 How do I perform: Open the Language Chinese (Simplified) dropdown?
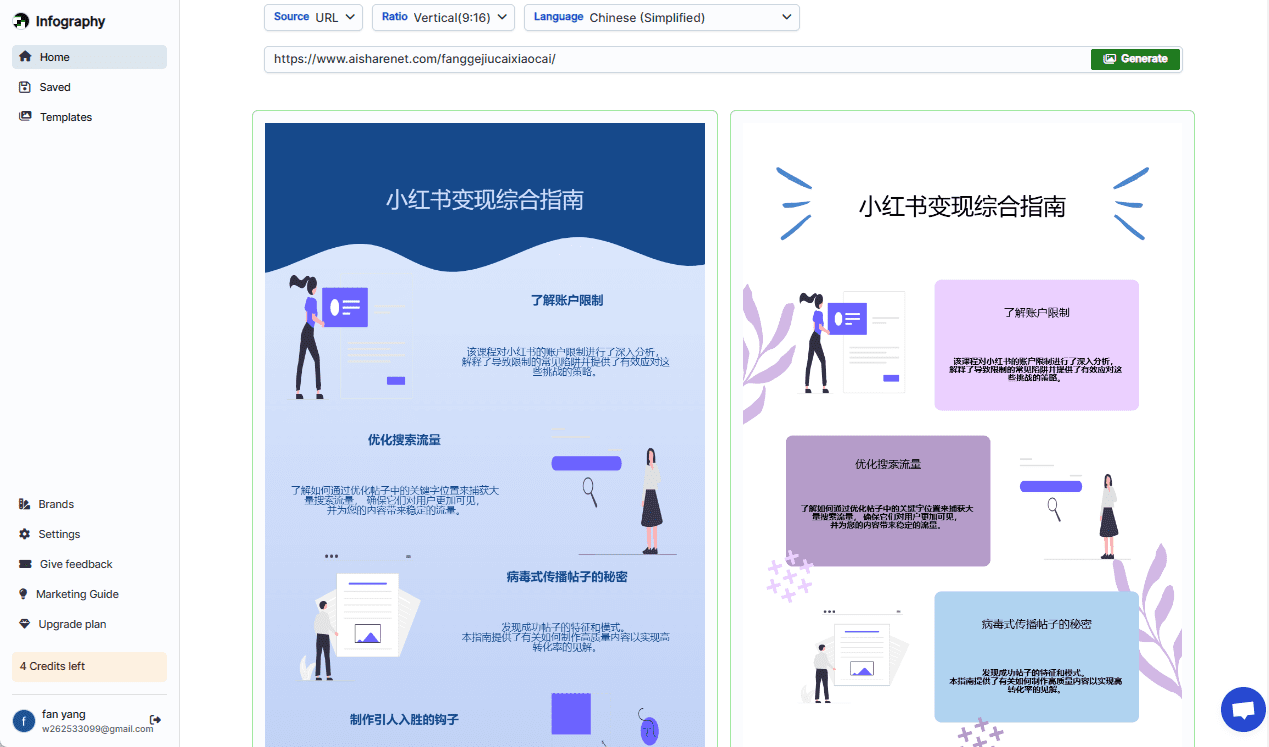tap(661, 17)
